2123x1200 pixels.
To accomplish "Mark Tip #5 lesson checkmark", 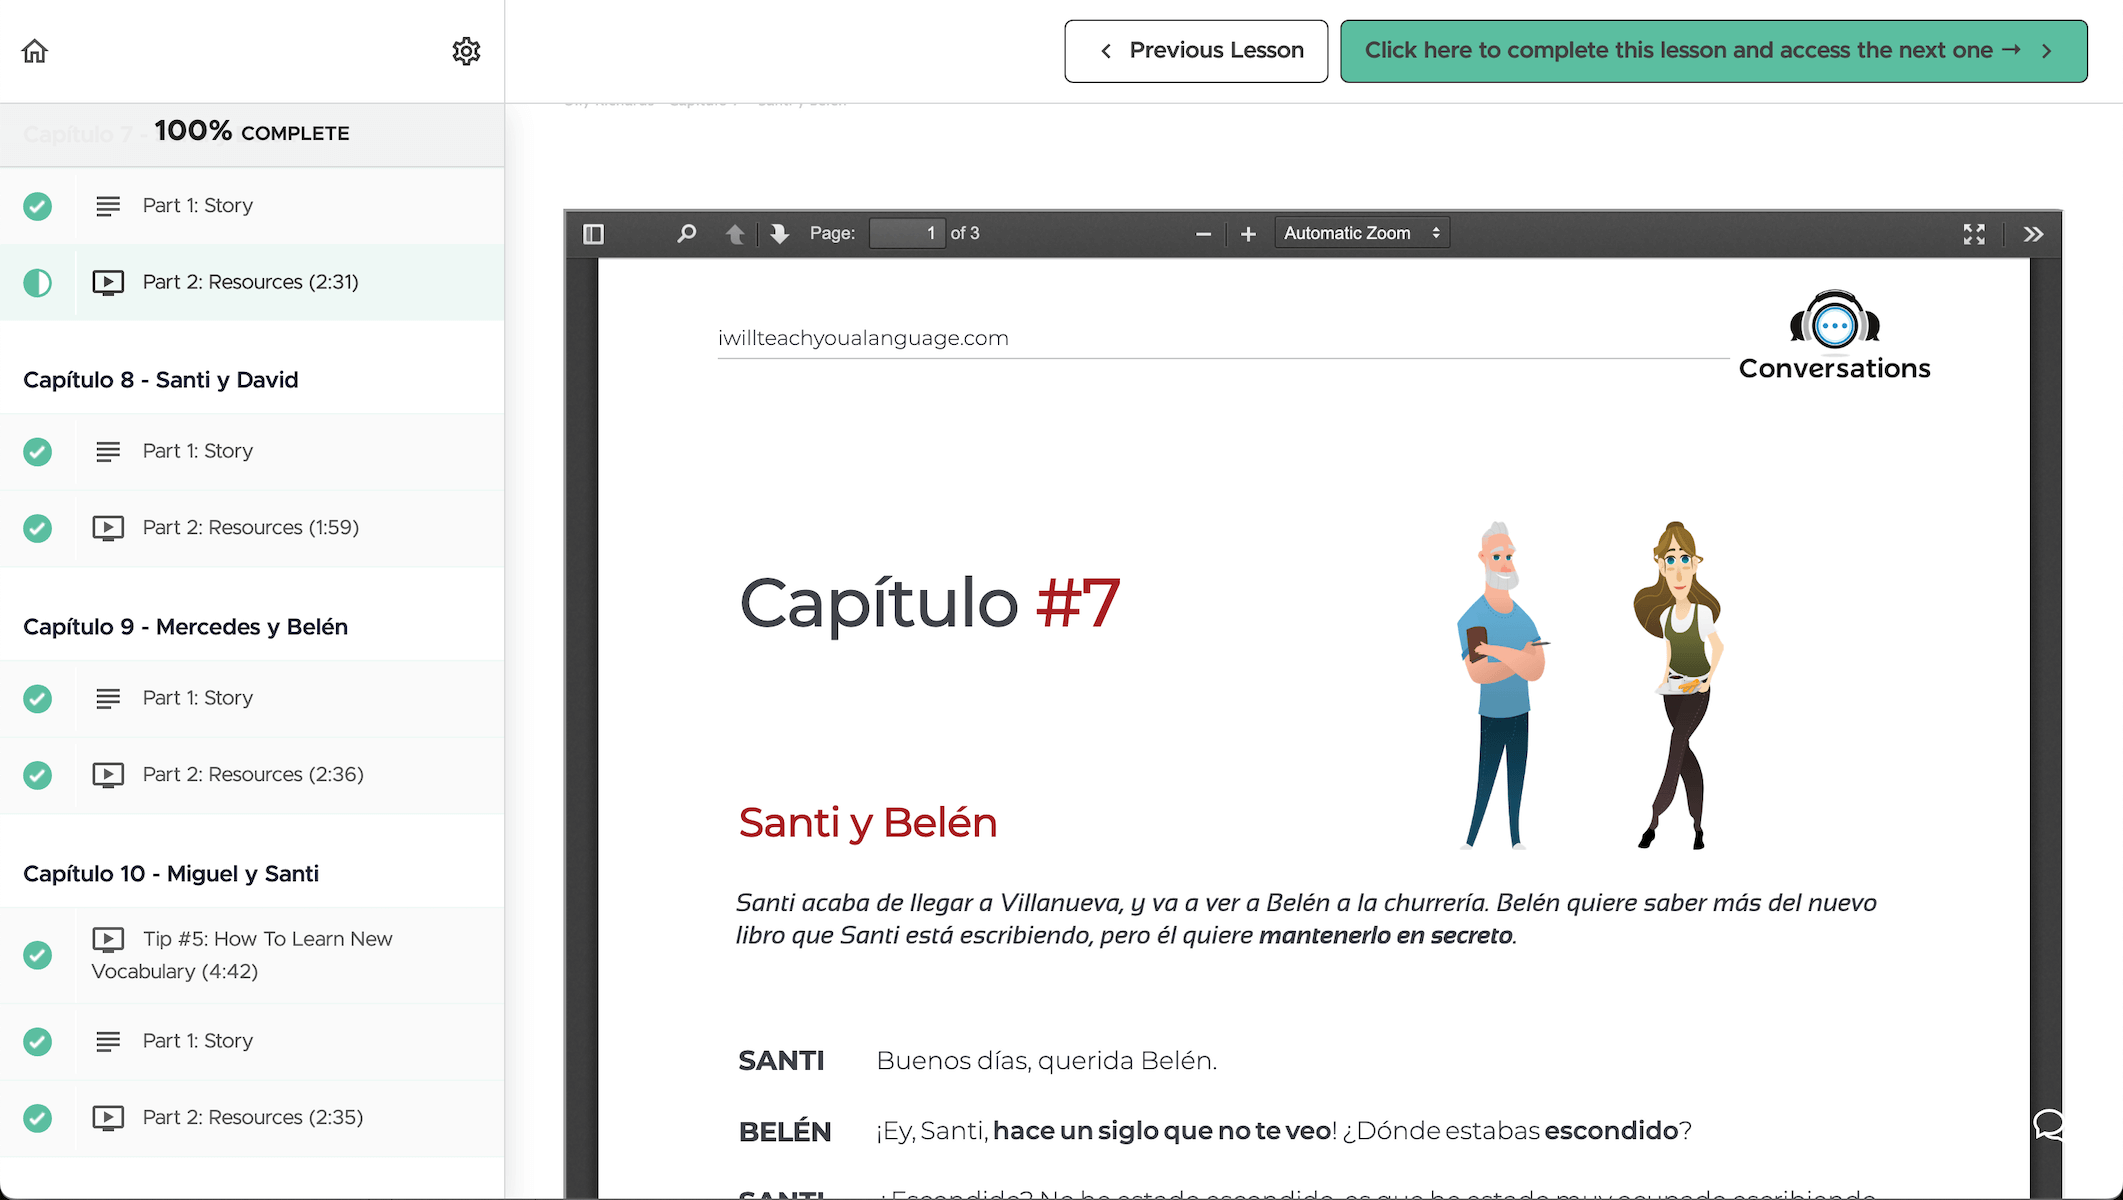I will point(37,955).
